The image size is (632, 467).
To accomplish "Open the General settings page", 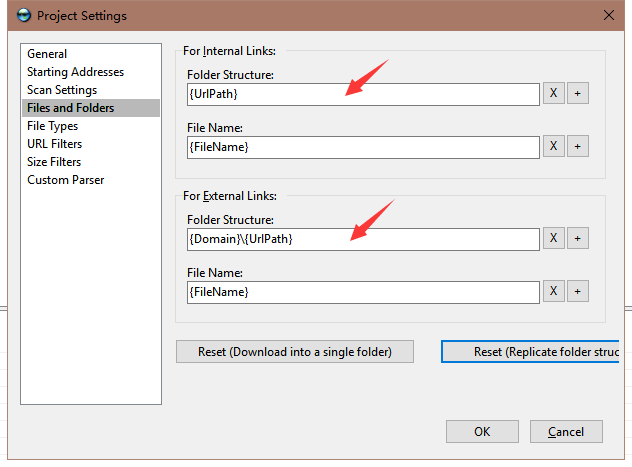I will pos(47,54).
